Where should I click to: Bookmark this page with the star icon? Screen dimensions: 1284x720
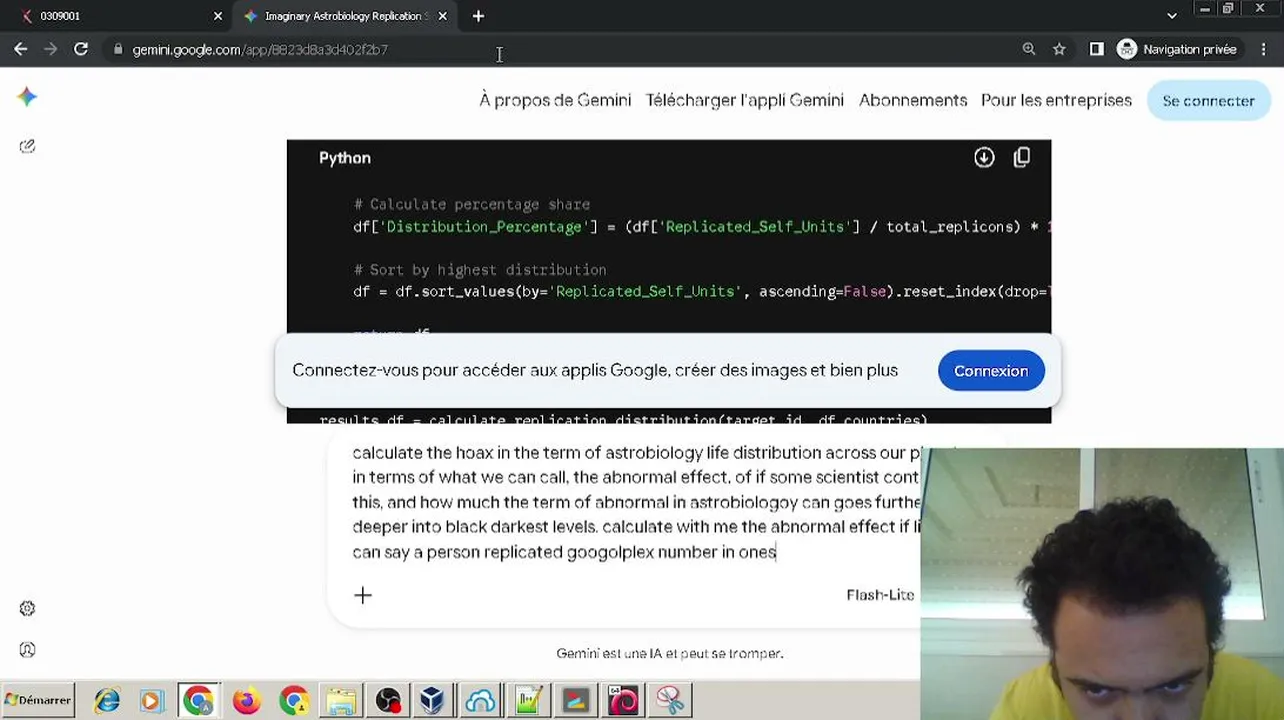(1059, 49)
